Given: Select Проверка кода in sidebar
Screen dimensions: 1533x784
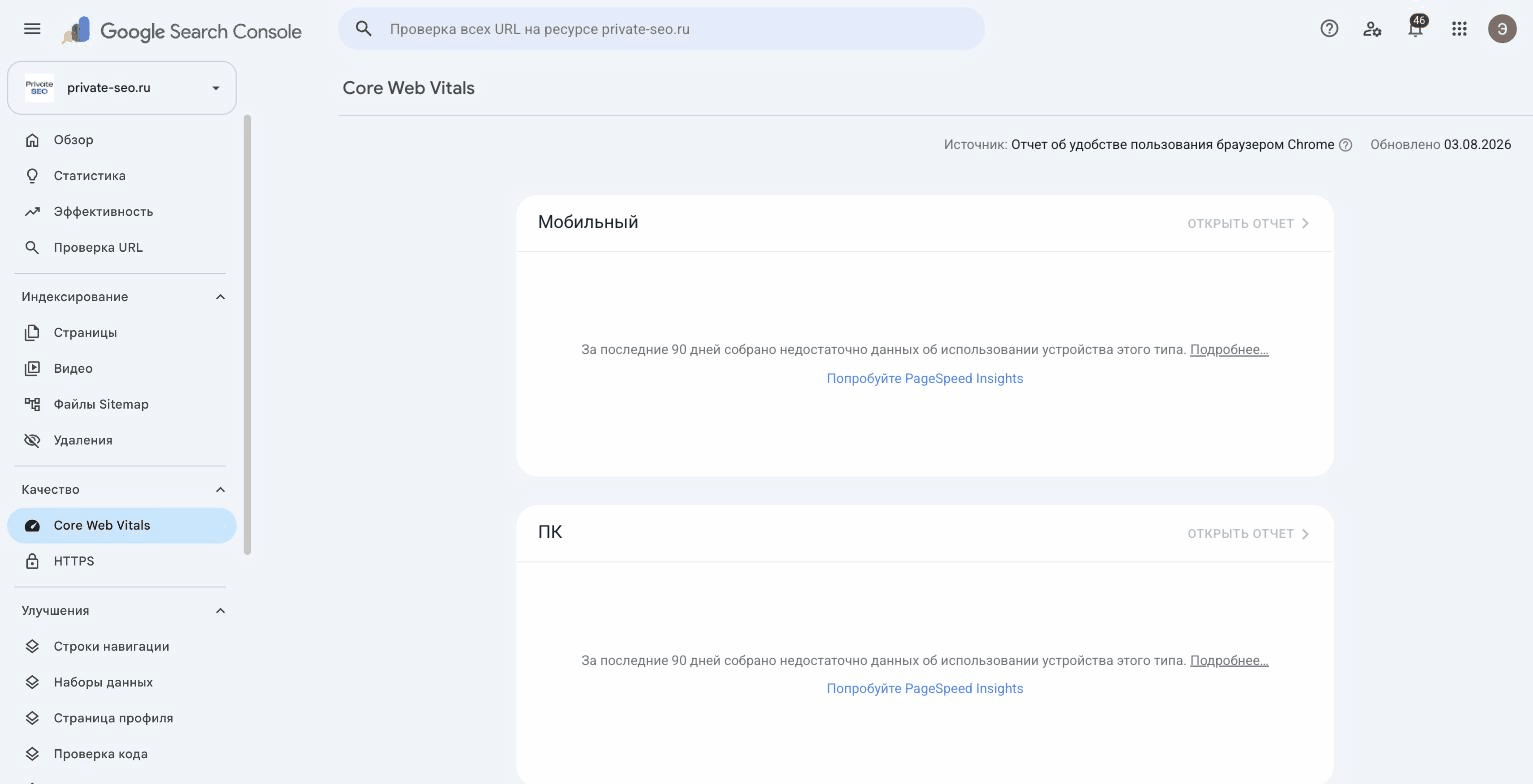Looking at the screenshot, I should [122, 755].
